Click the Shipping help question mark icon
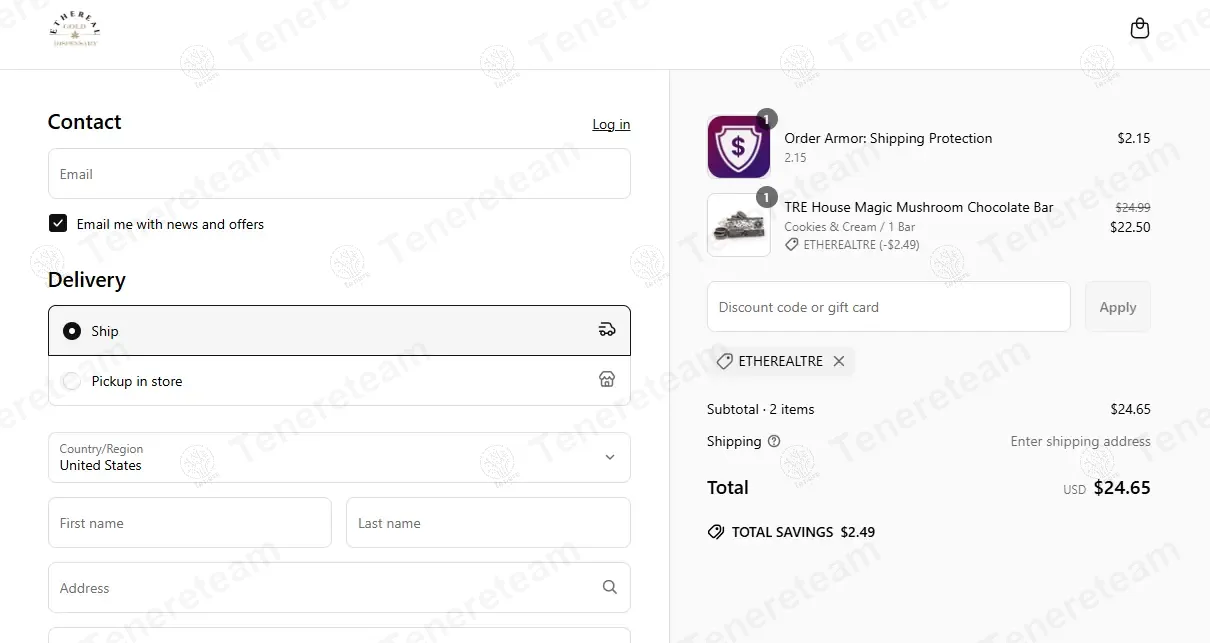The height and width of the screenshot is (643, 1210). (x=774, y=441)
